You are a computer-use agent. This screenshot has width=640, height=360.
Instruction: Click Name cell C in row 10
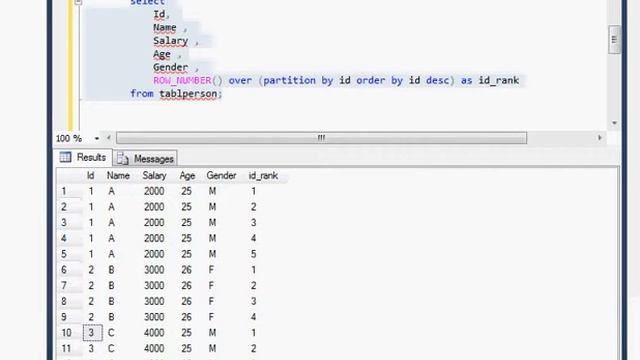111,333
